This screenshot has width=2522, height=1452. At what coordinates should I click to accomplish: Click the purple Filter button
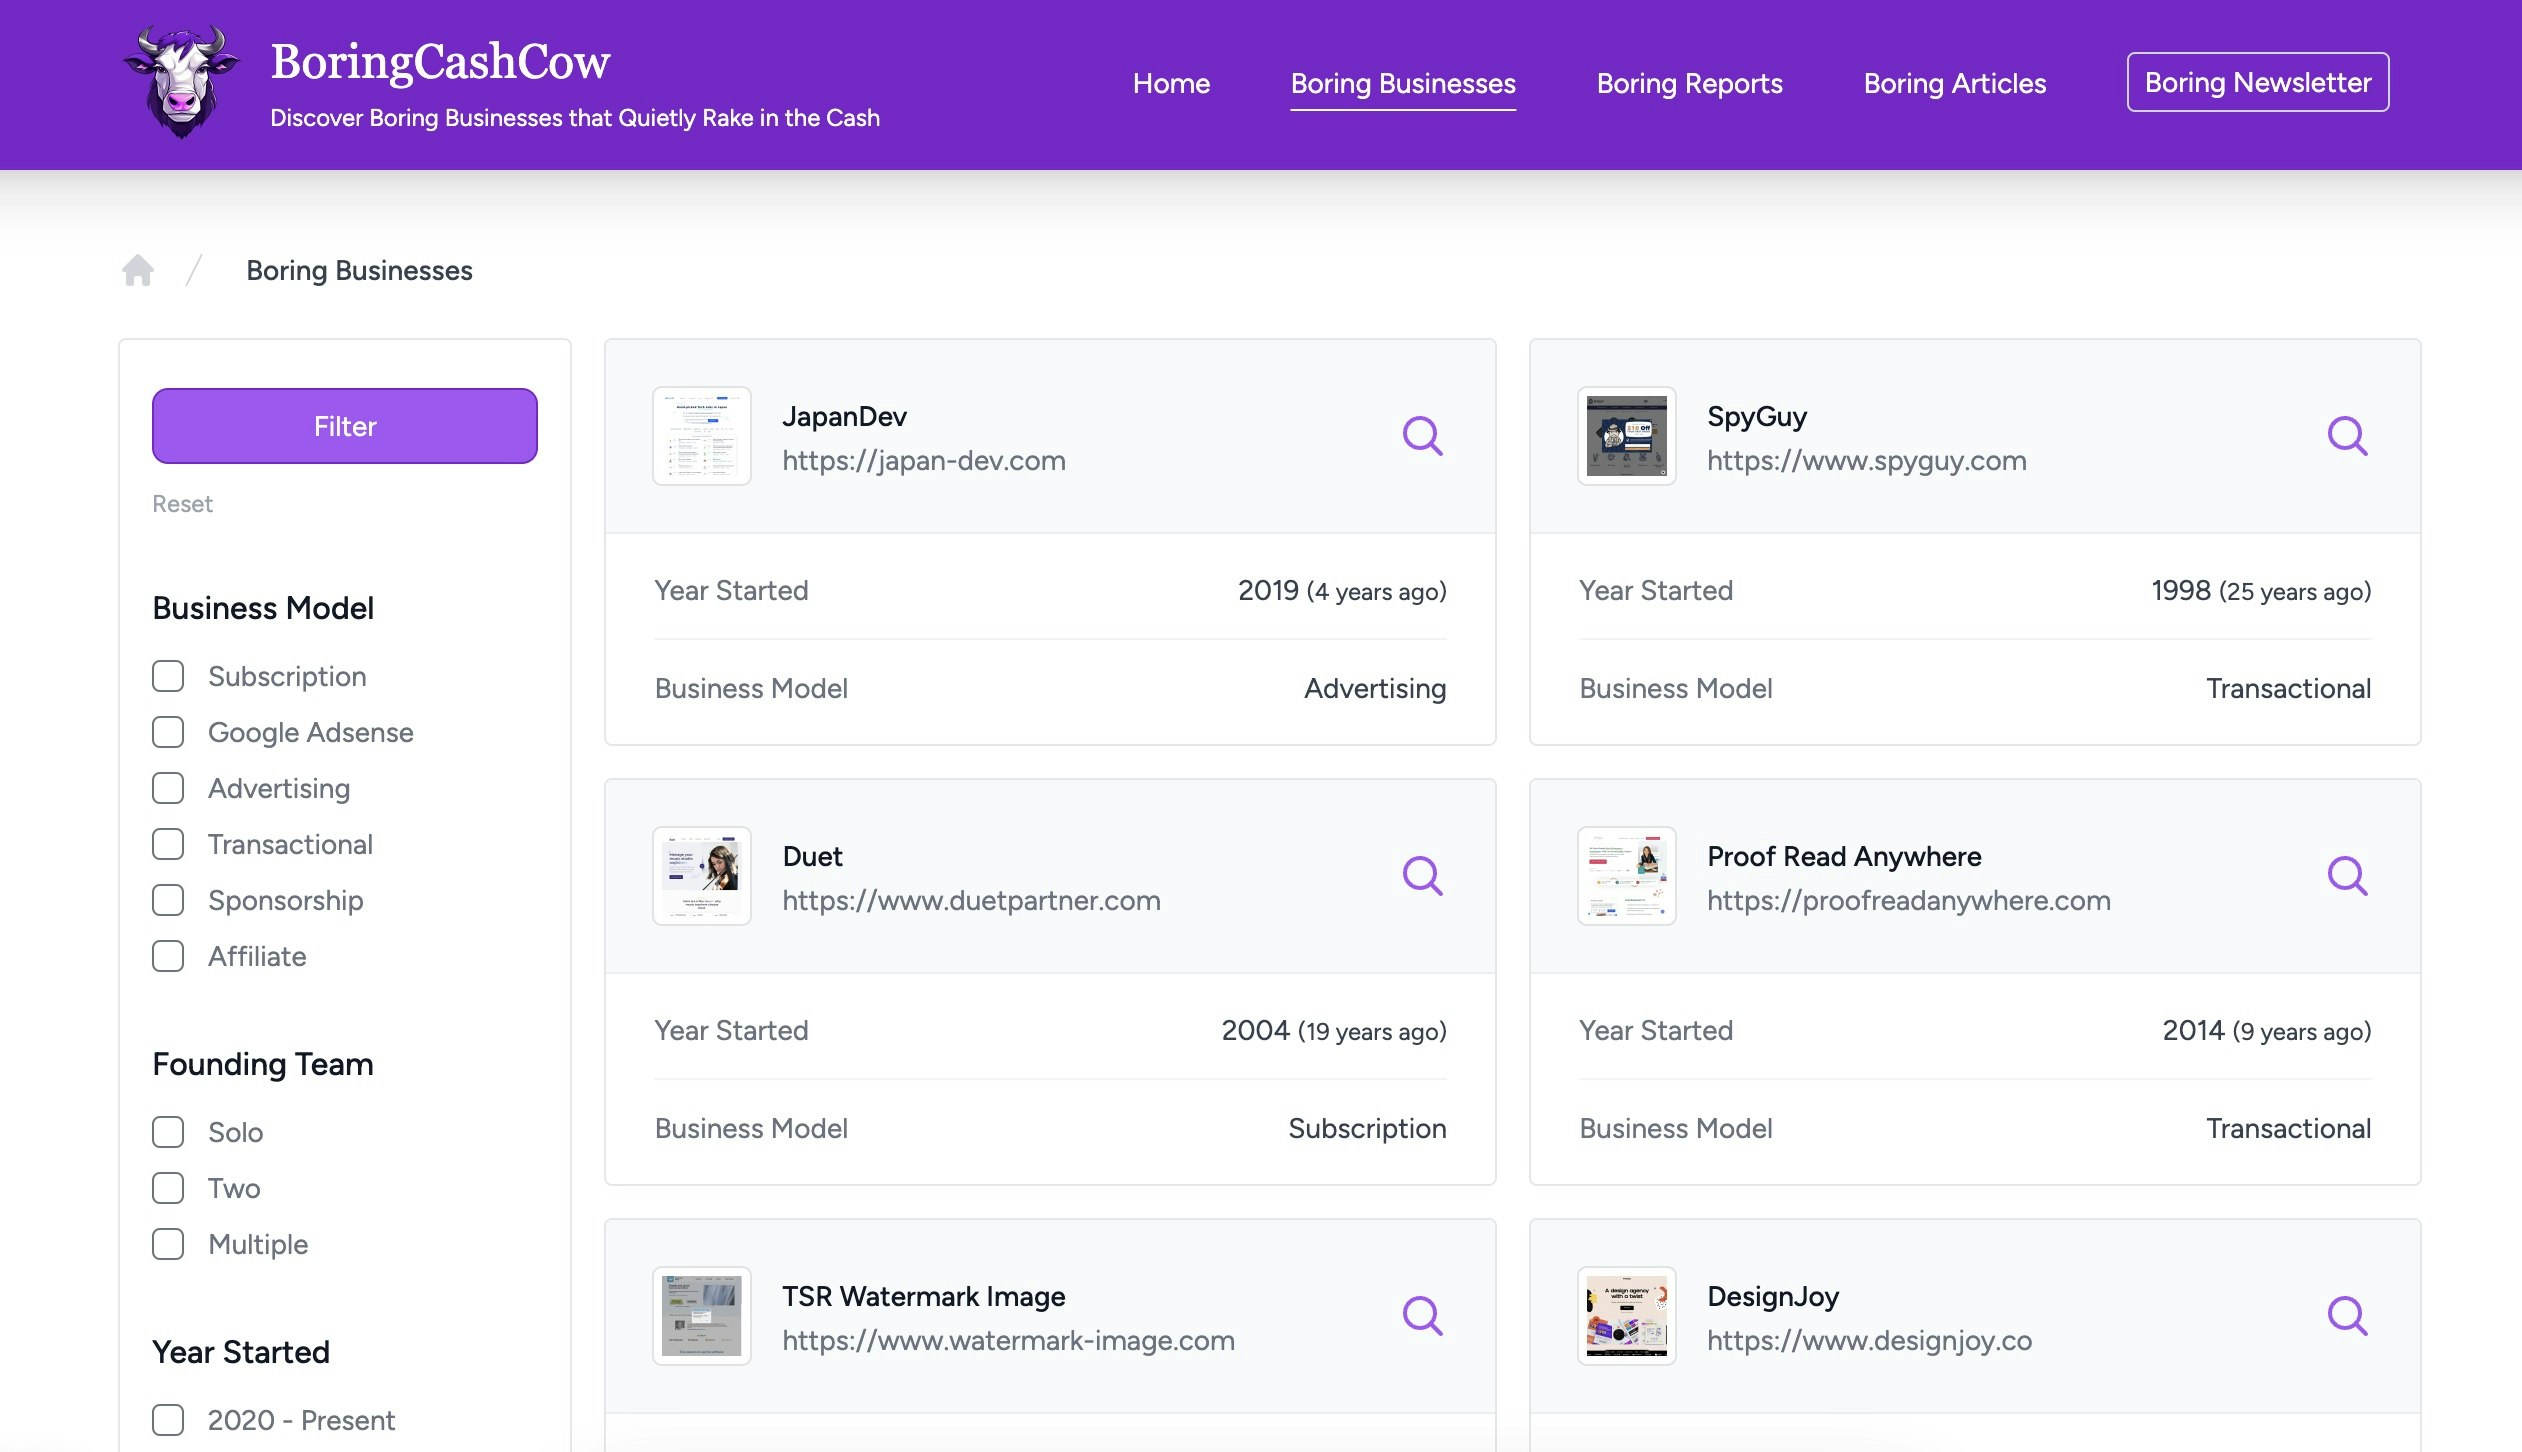point(344,426)
